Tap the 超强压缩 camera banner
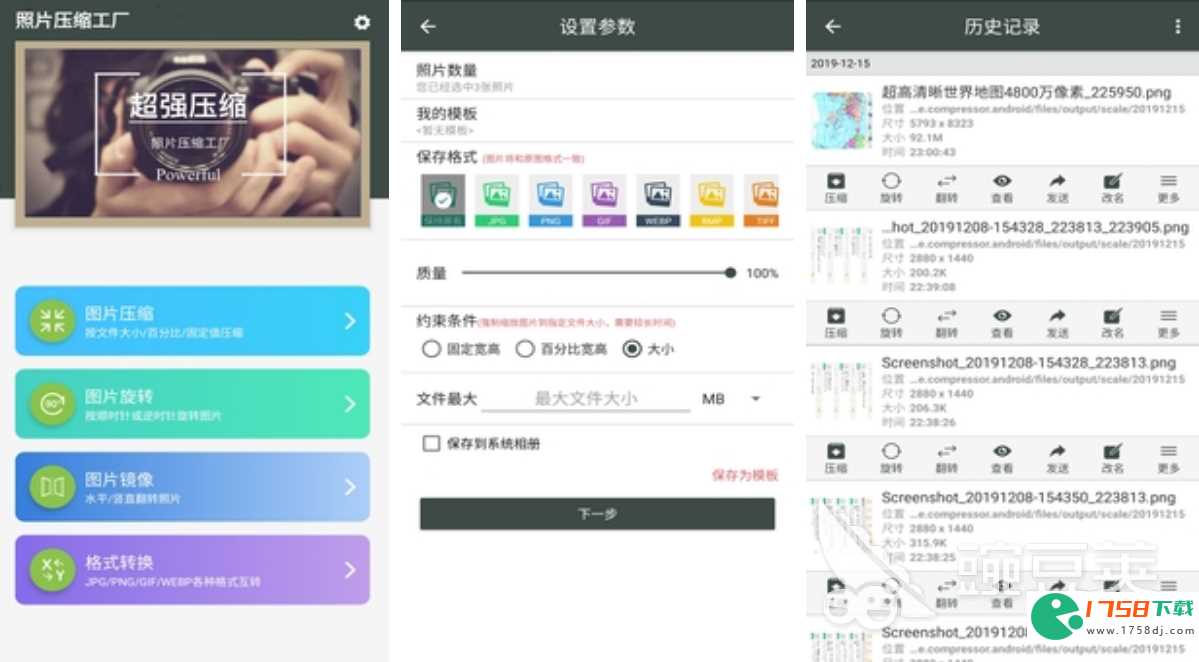 (x=193, y=134)
